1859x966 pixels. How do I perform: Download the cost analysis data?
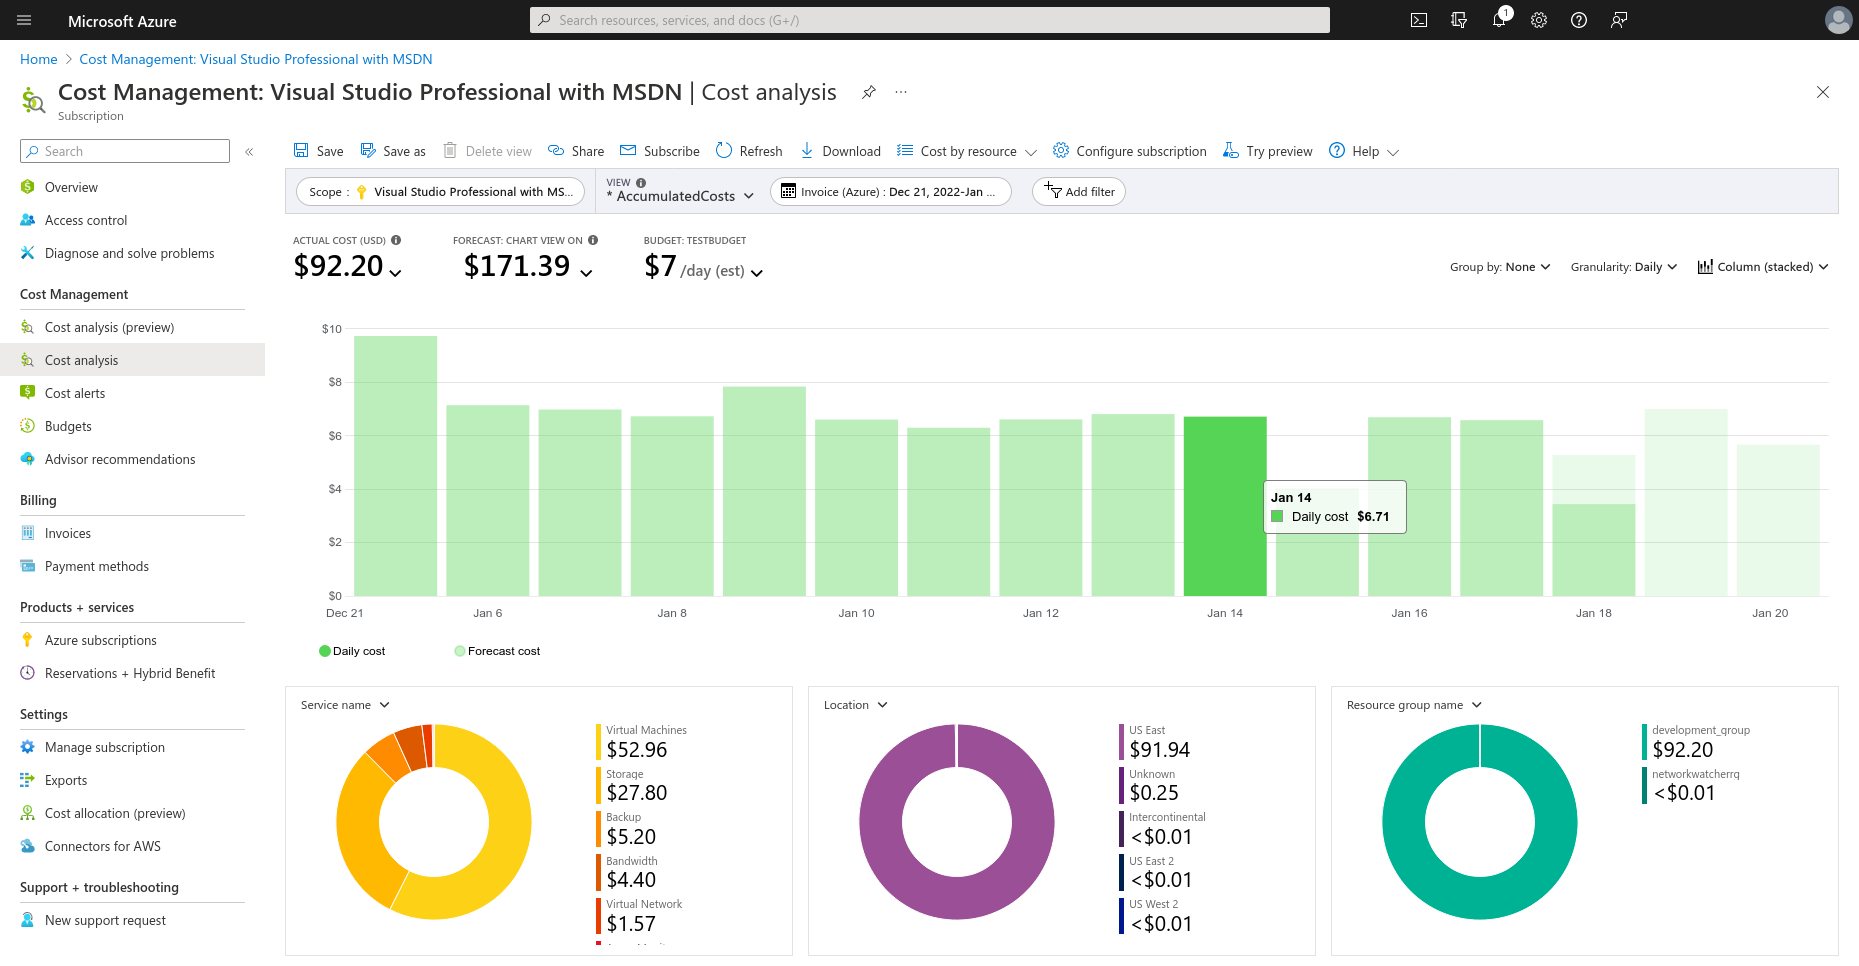840,151
